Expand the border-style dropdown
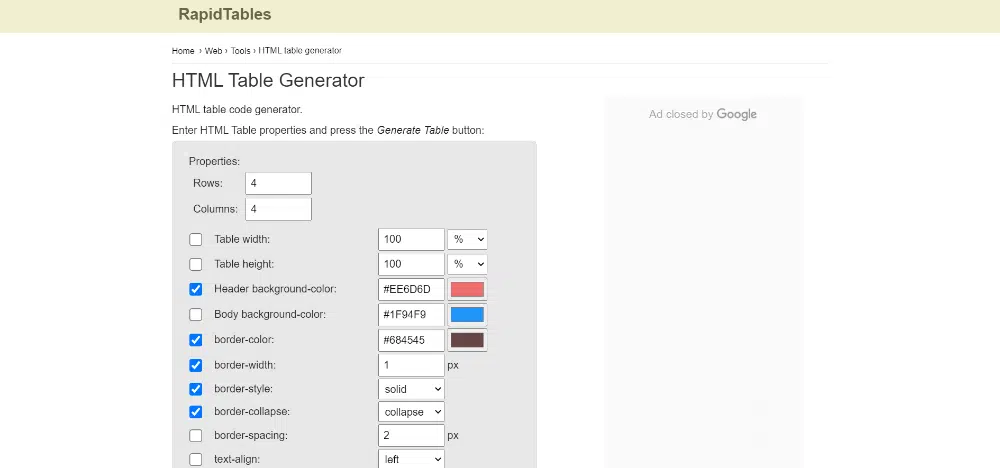Screen dimensions: 1000x468 pyautogui.click(x=411, y=388)
